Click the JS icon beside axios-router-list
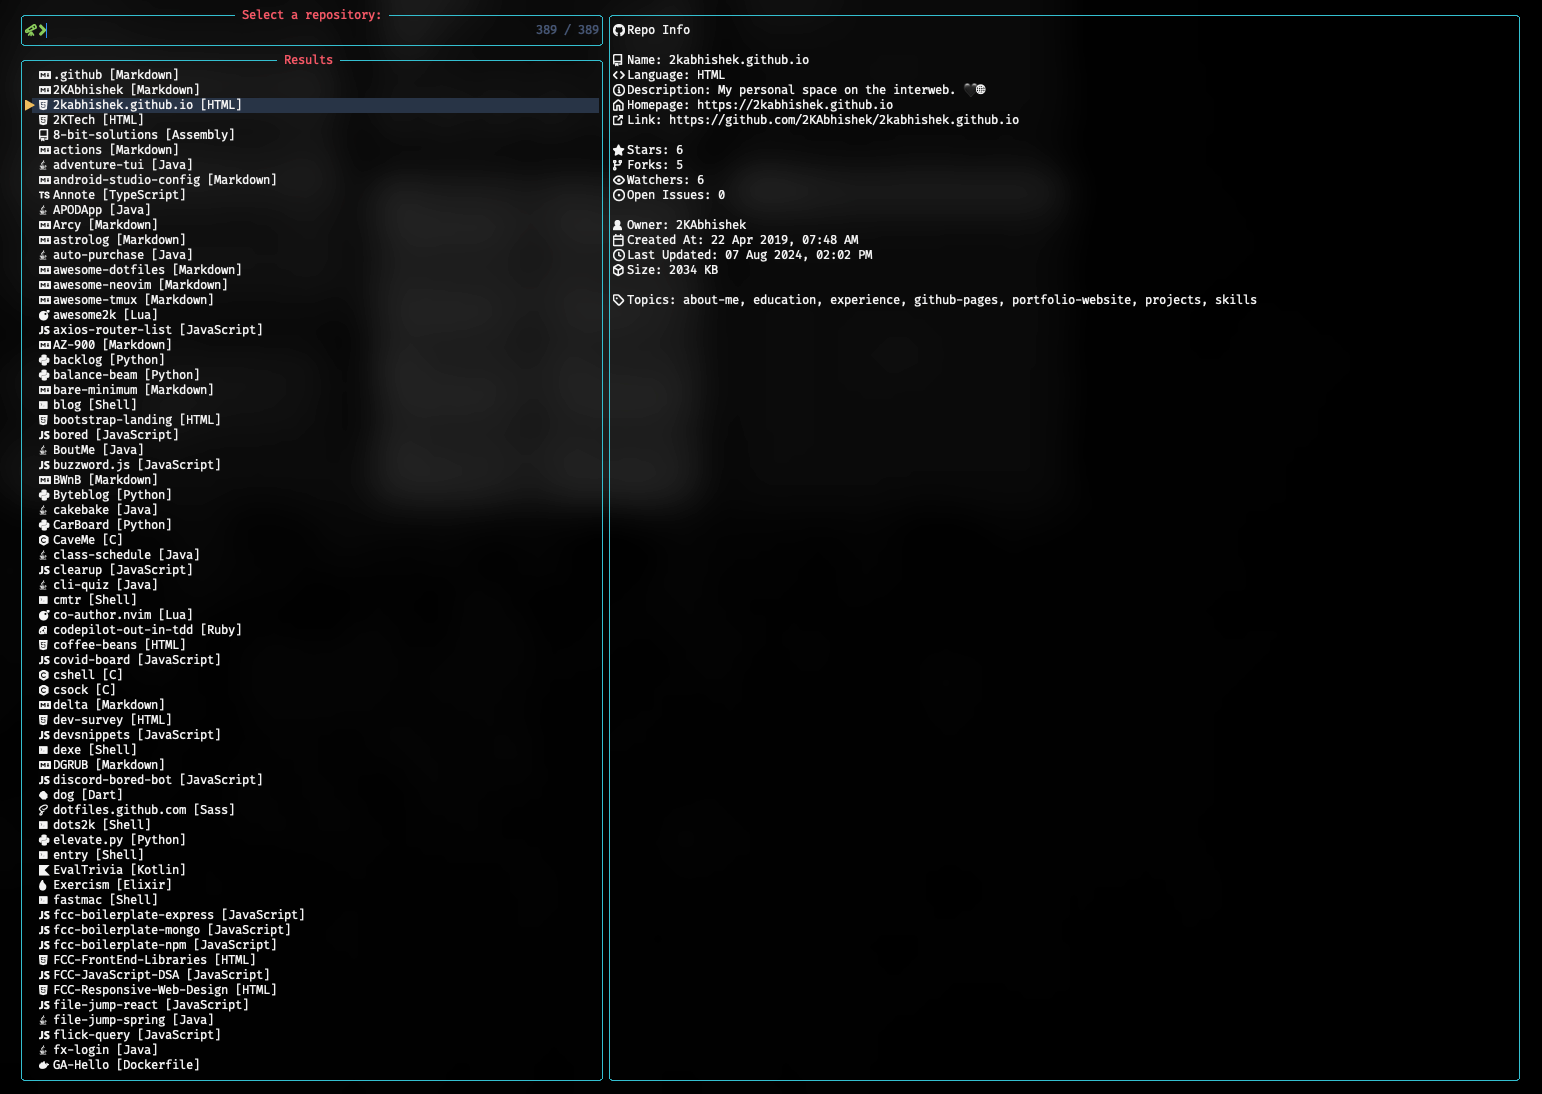Viewport: 1542px width, 1094px height. click(44, 330)
